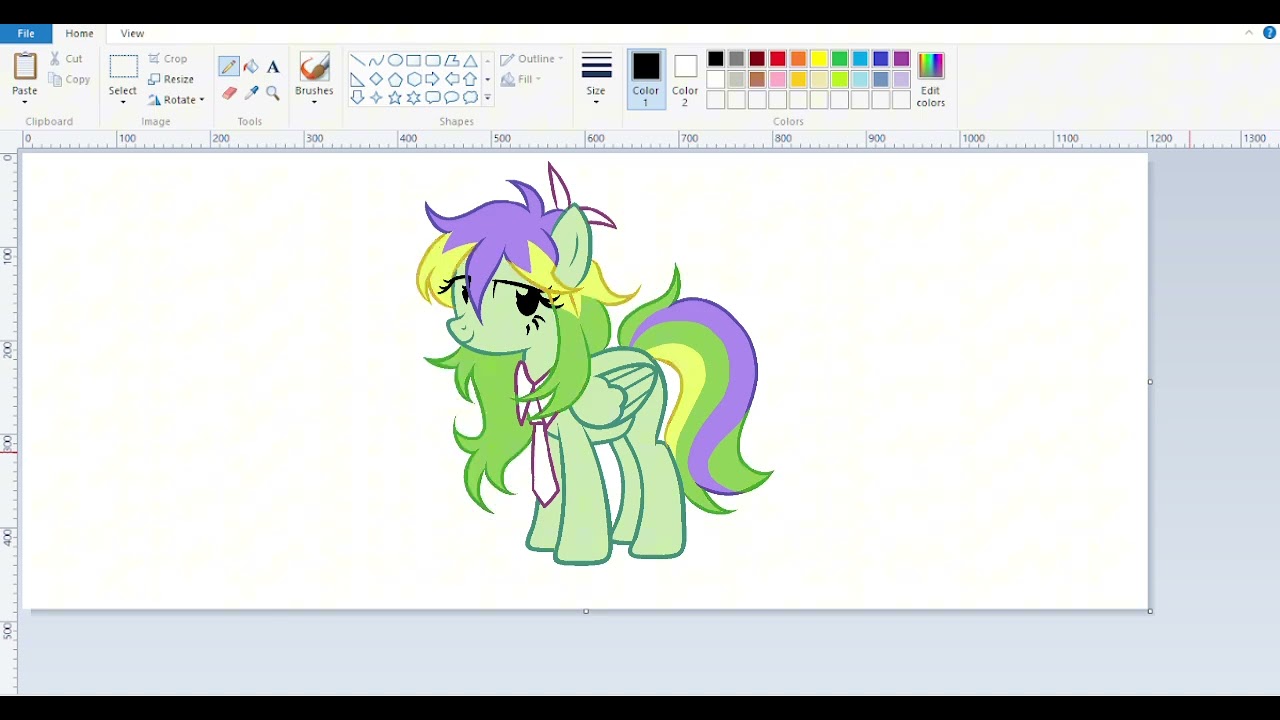This screenshot has height=720, width=1280.
Task: Choose the Left arrow shape
Action: coord(452,79)
